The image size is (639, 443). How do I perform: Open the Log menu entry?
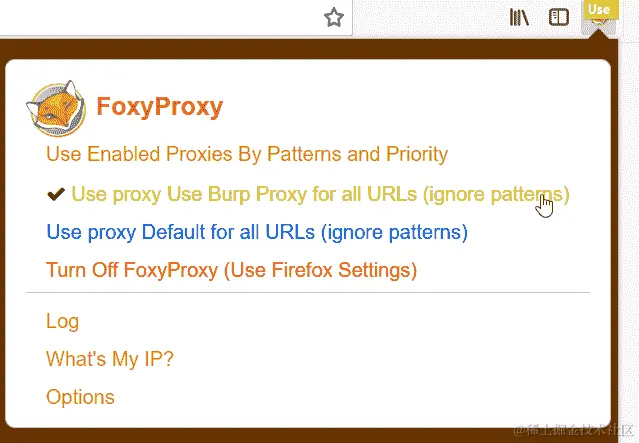click(x=62, y=321)
